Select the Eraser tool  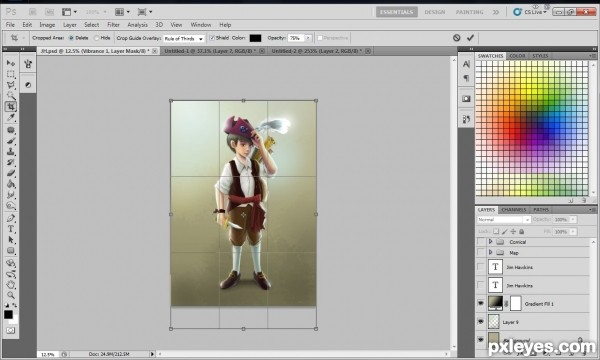pos(11,173)
